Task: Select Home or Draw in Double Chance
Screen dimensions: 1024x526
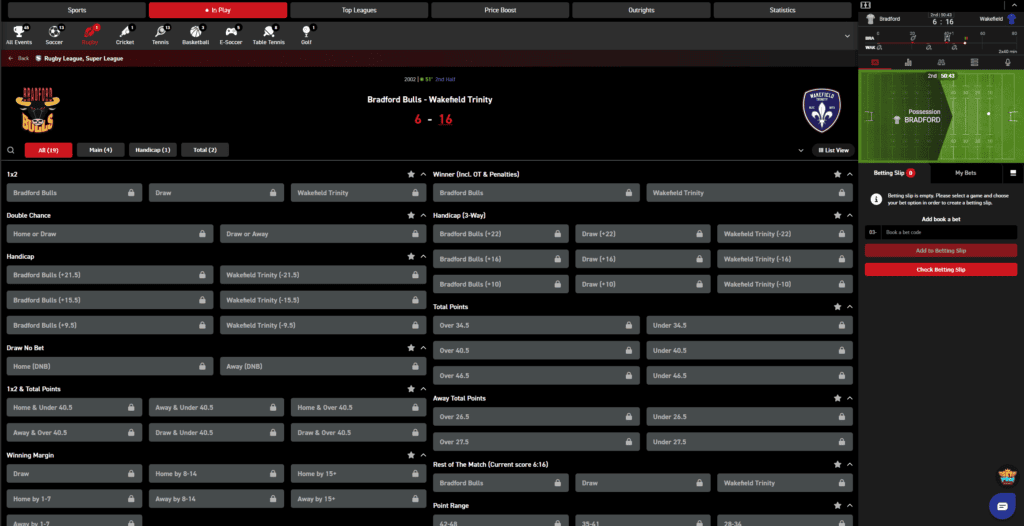Action: [x=110, y=234]
